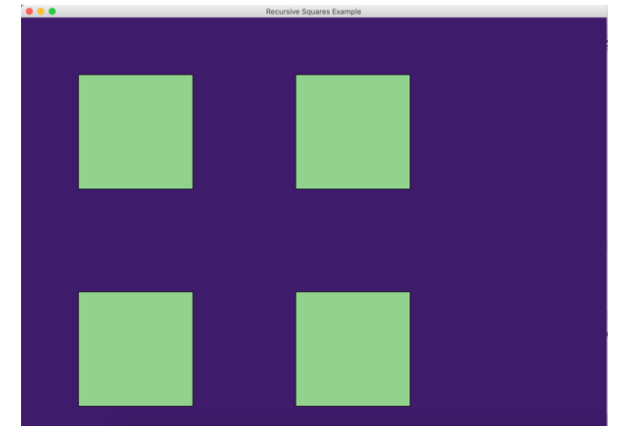Click purple gap between the two right squares
Screen dimensions: 624x426
coord(353,240)
